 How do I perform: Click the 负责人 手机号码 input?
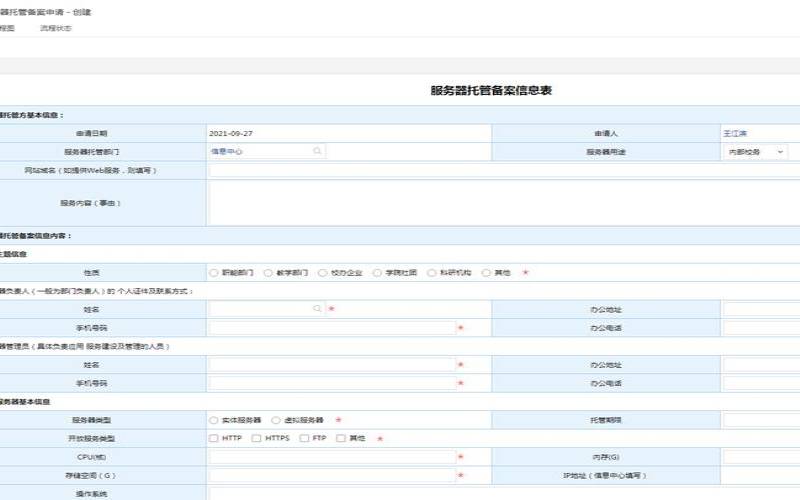tap(332, 328)
